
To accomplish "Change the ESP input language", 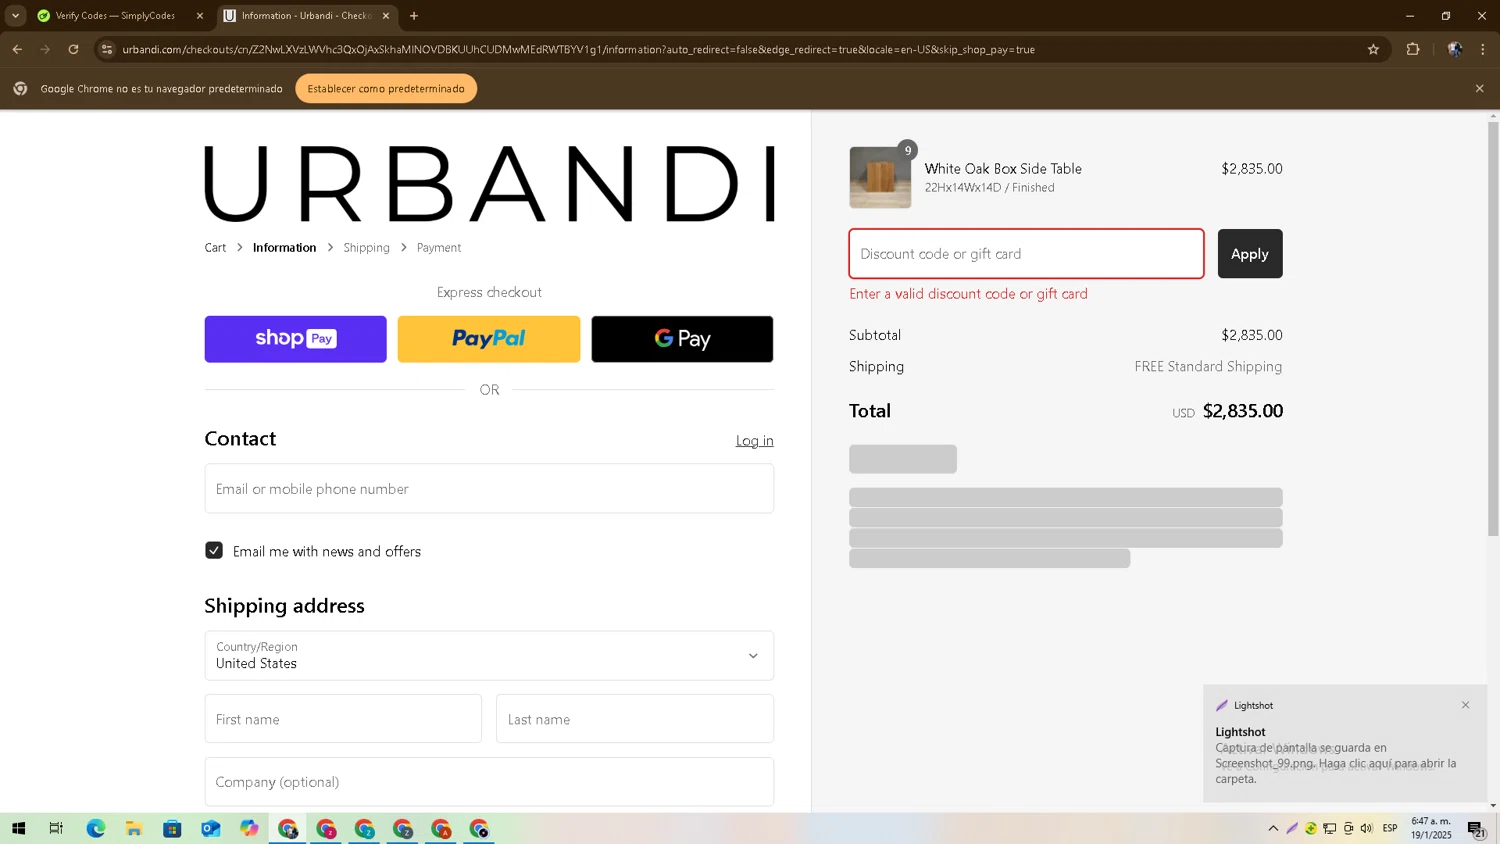I will coord(1390,829).
